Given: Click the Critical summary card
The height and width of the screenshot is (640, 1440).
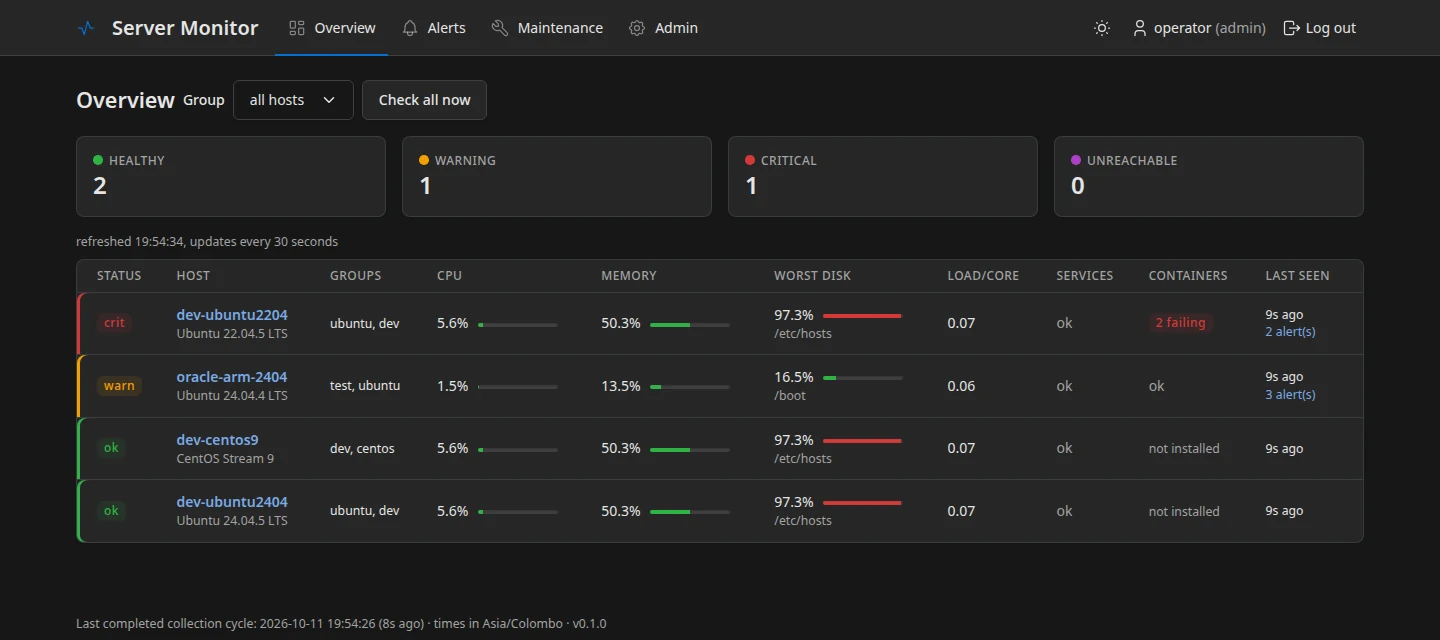Looking at the screenshot, I should pos(883,176).
